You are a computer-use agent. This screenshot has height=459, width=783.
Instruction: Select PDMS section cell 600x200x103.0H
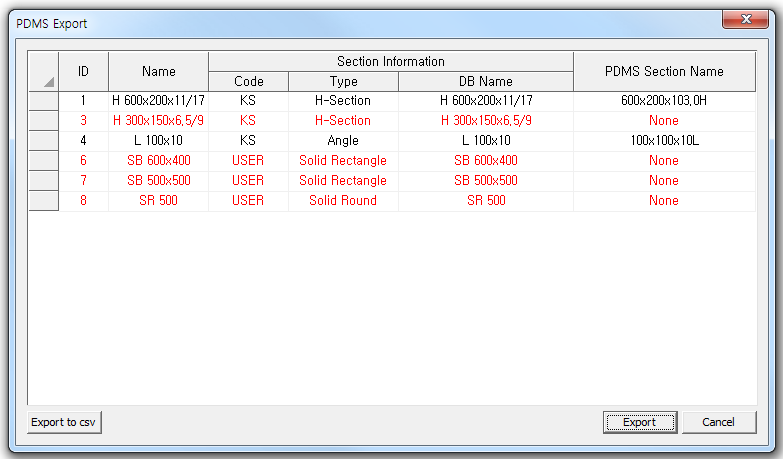(x=663, y=101)
